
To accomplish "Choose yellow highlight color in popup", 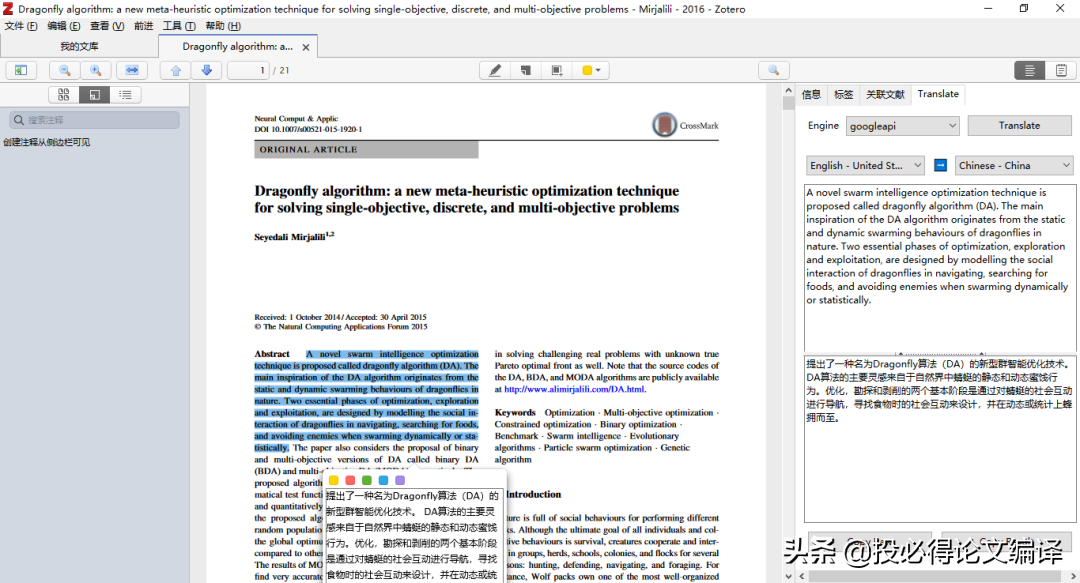I will pyautogui.click(x=333, y=480).
